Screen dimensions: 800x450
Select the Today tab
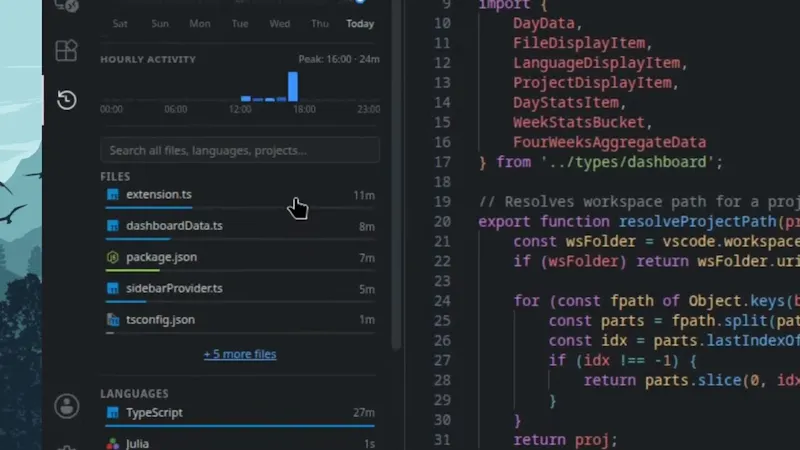tap(360, 24)
